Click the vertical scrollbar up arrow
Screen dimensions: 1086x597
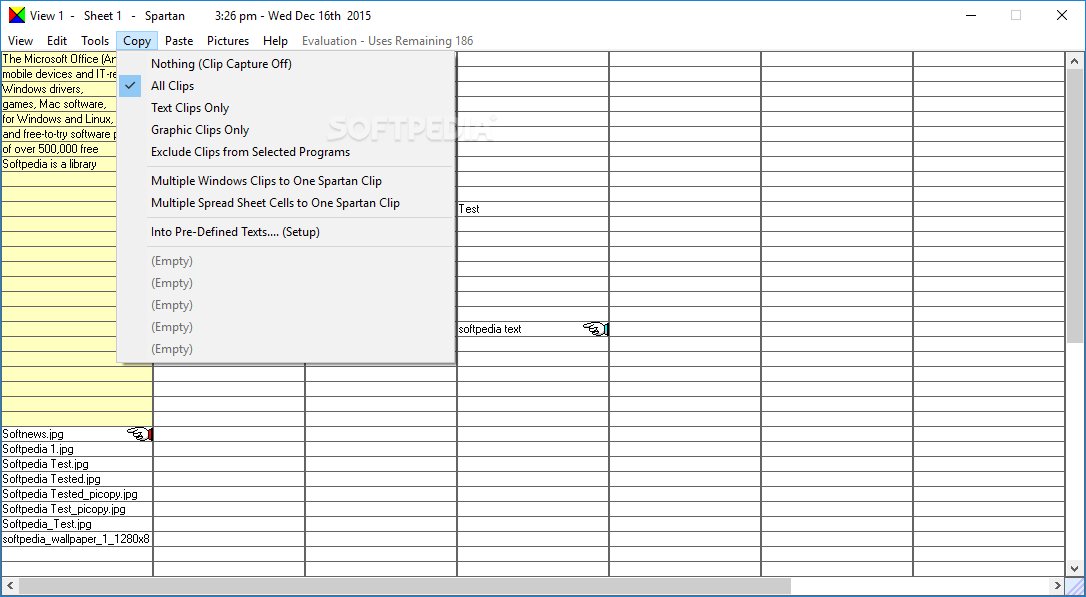(x=1075, y=60)
